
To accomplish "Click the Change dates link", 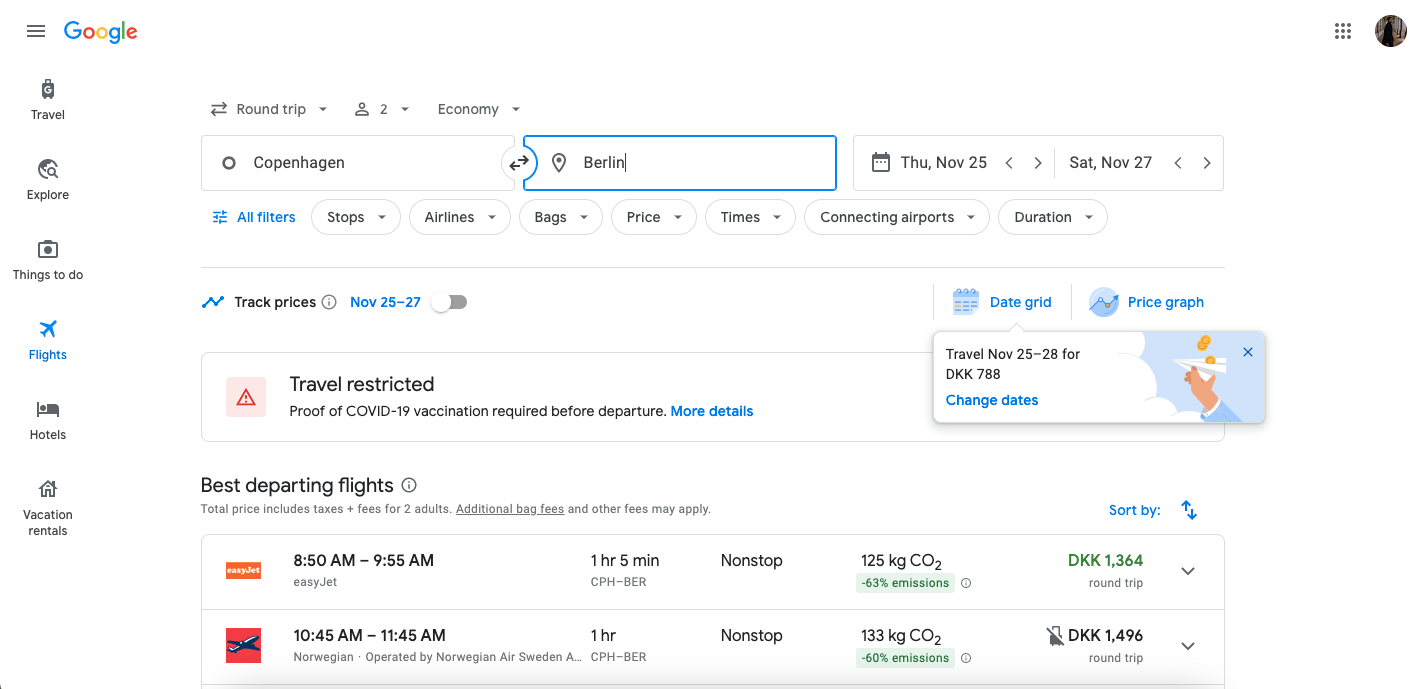I will (992, 400).
